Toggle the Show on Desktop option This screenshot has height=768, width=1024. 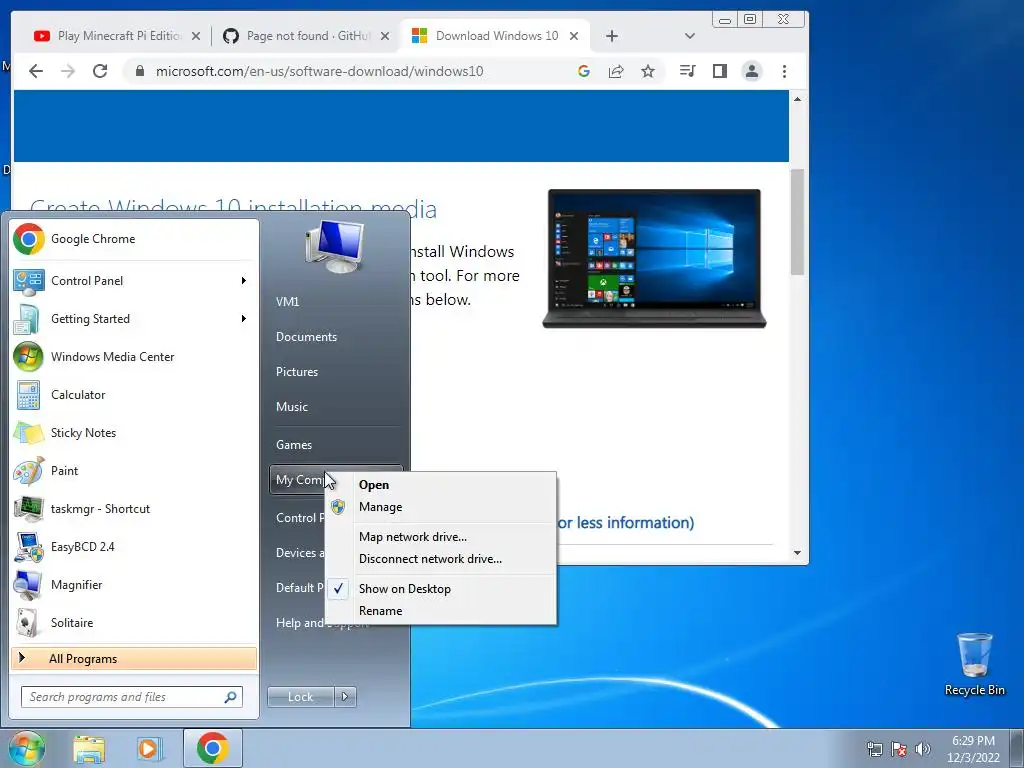441,588
